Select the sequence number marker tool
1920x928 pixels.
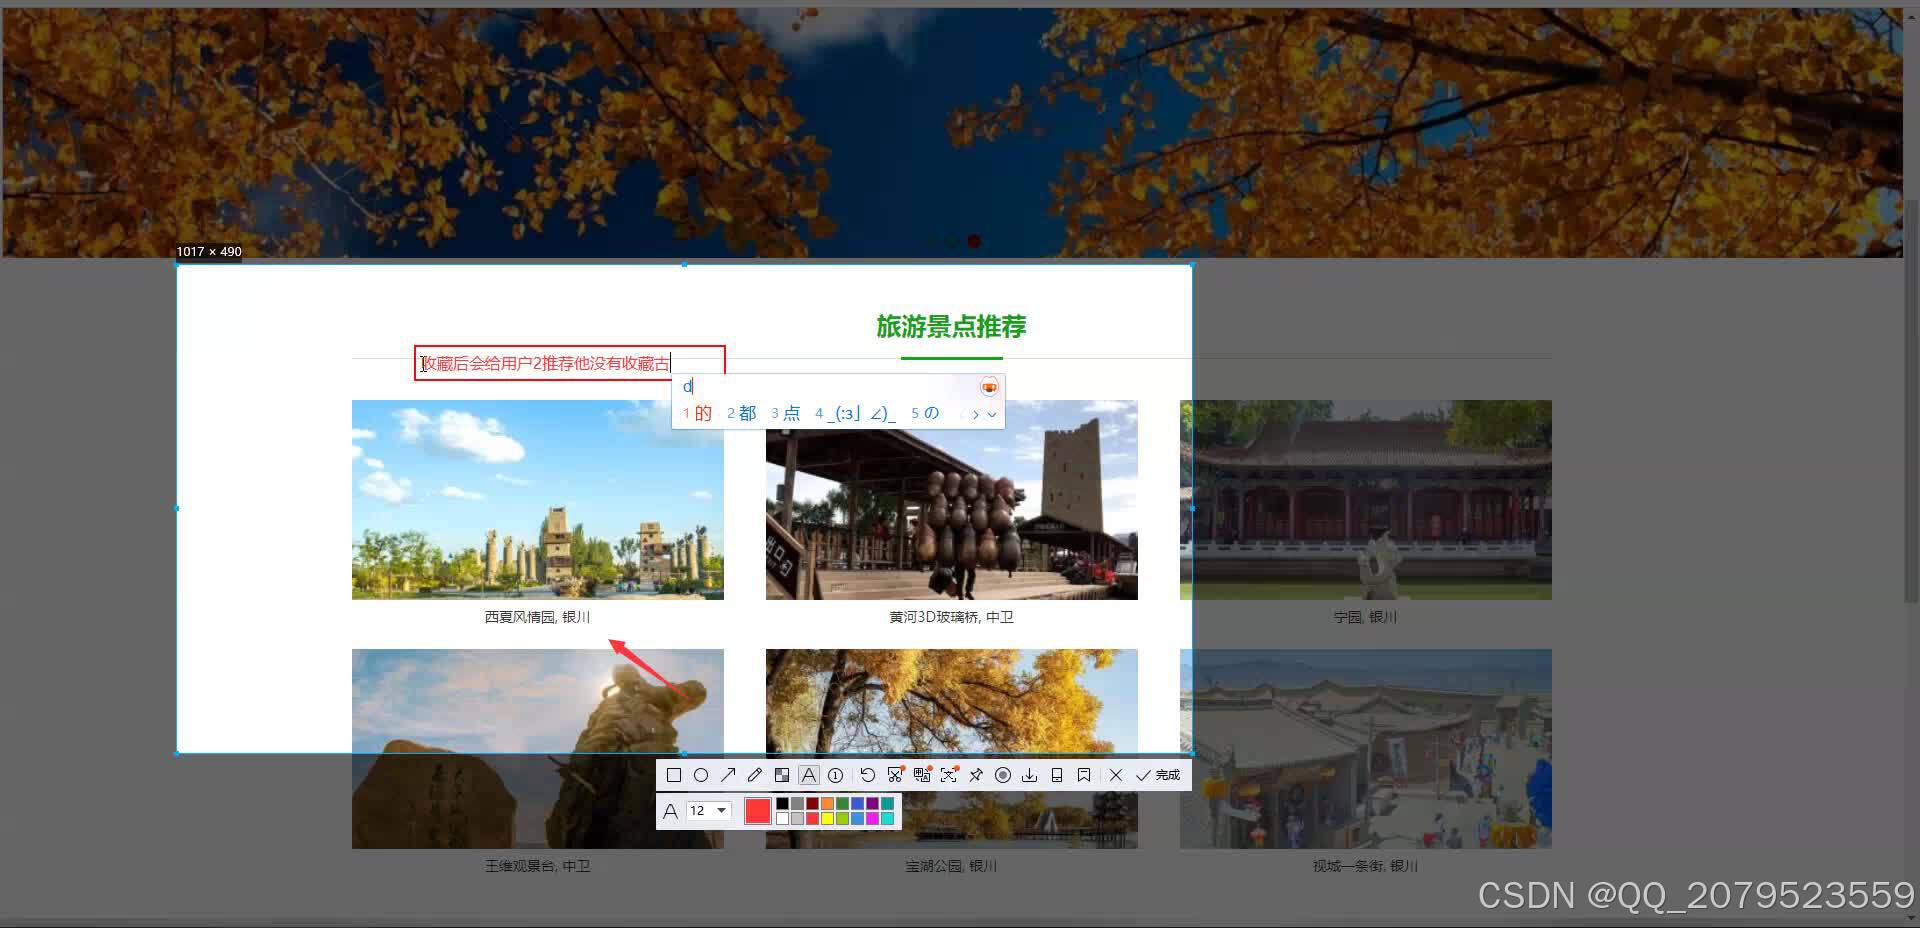835,775
